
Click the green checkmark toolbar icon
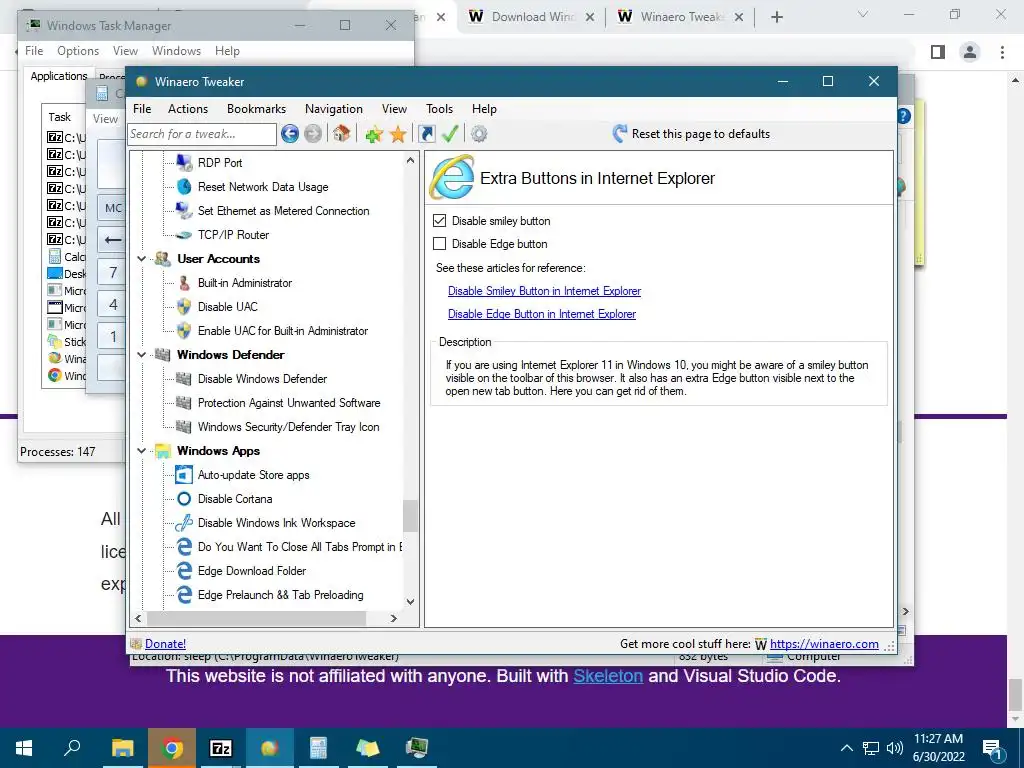450,134
